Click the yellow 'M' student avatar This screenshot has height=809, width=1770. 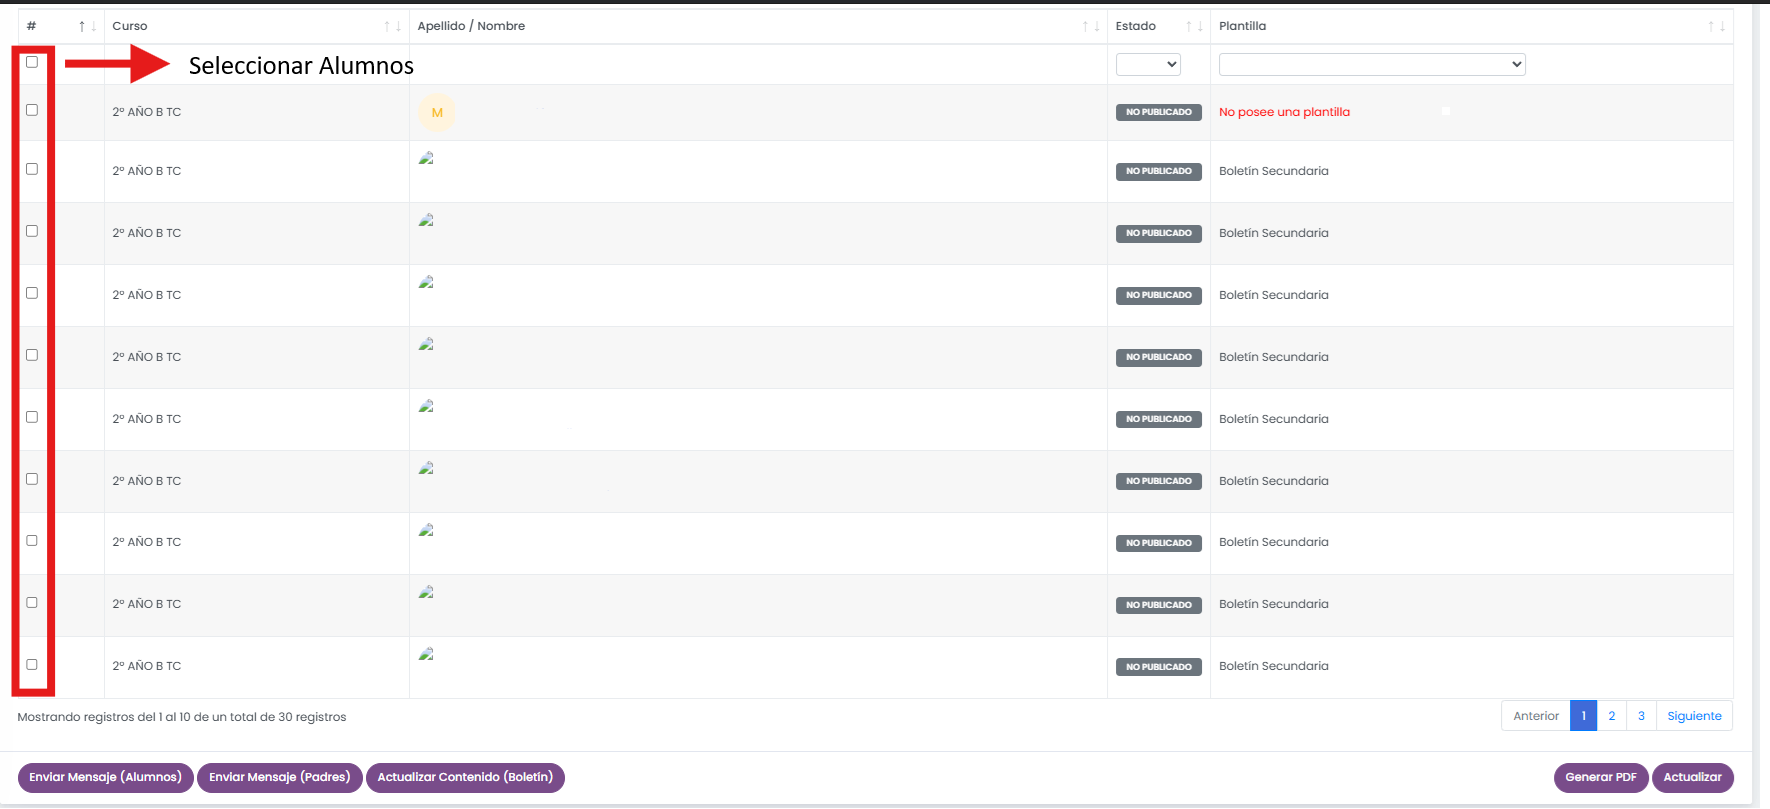click(437, 112)
